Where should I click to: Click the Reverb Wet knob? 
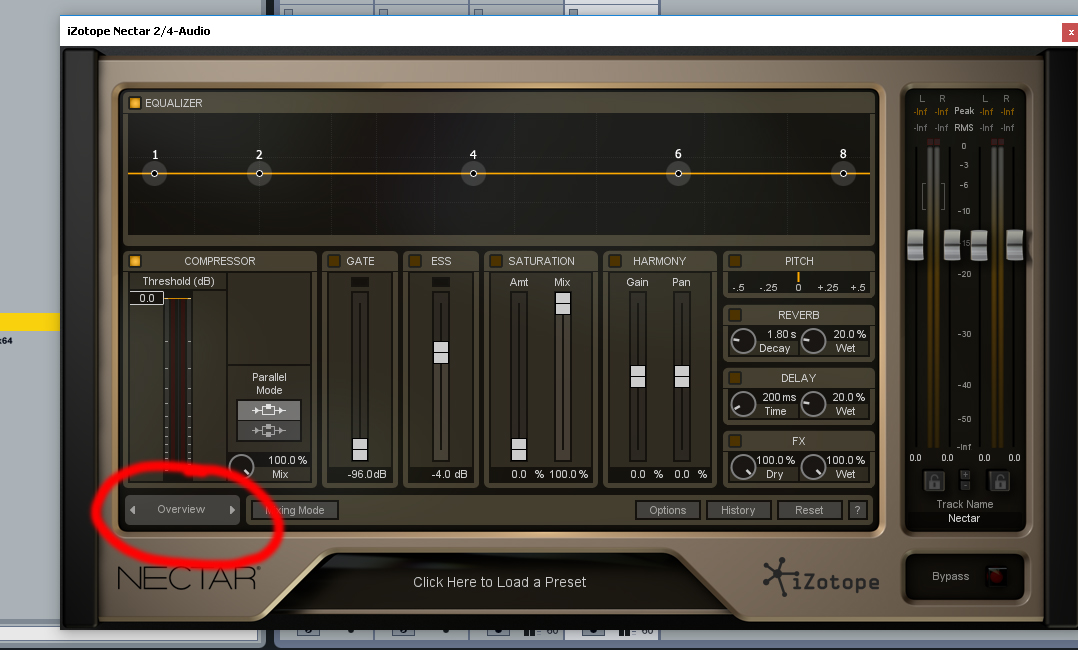(813, 341)
